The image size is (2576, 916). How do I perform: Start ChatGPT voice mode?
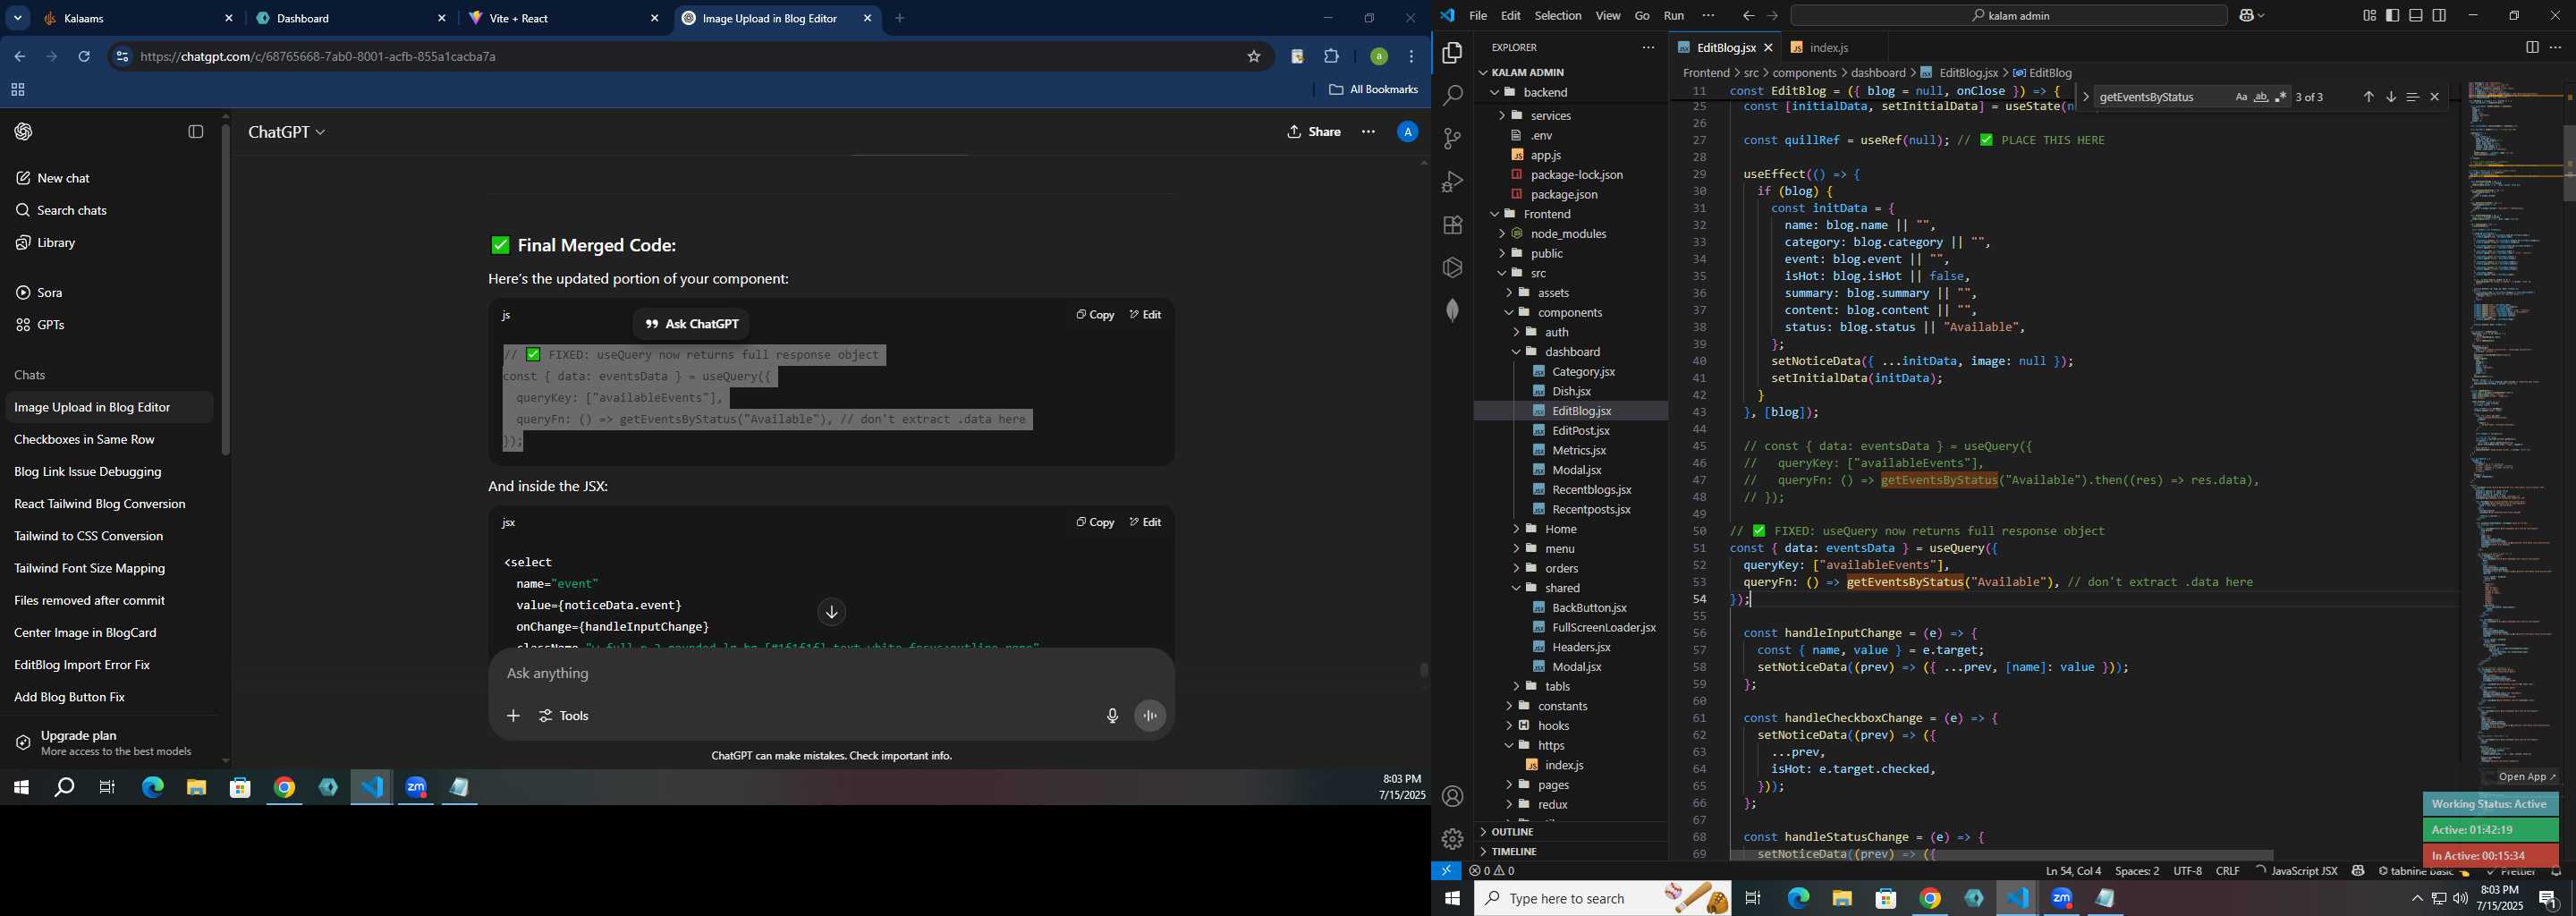click(1150, 716)
